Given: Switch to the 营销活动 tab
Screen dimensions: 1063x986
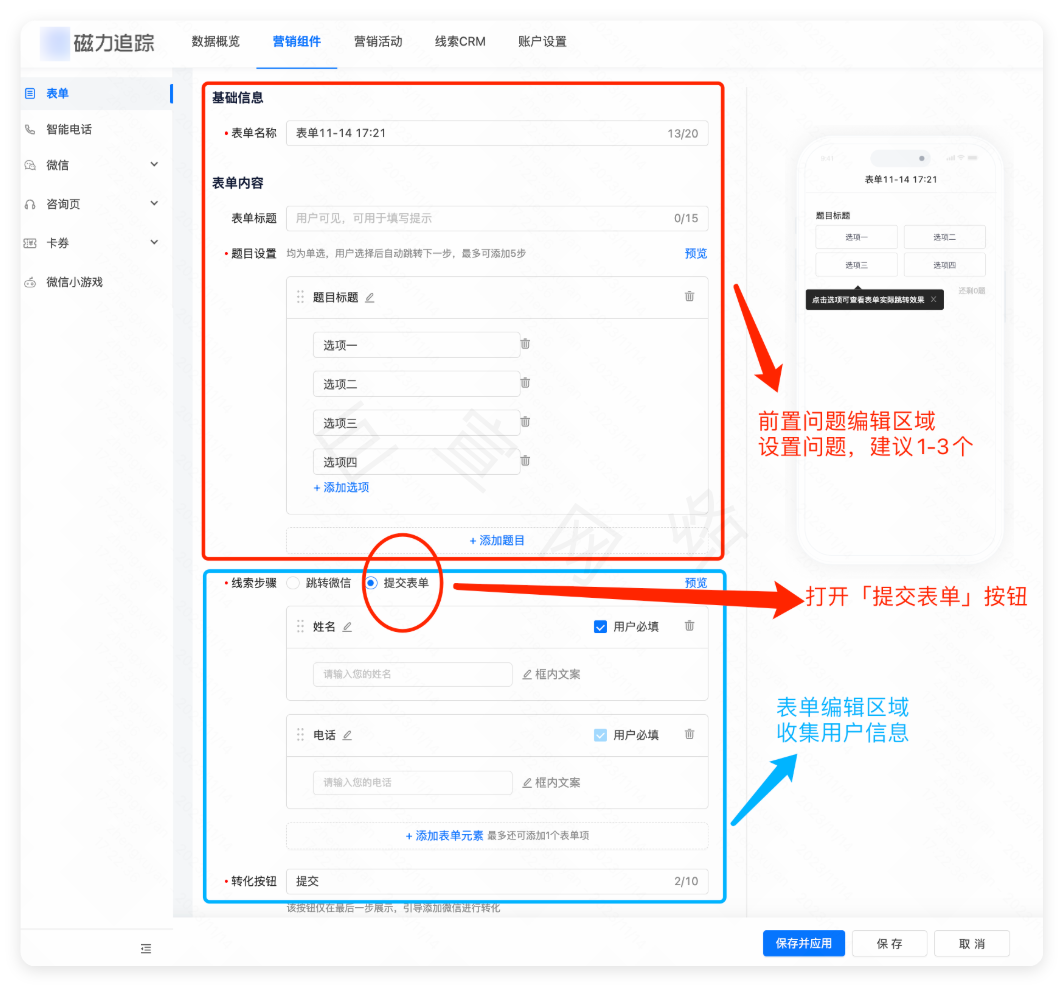Looking at the screenshot, I should [x=378, y=42].
